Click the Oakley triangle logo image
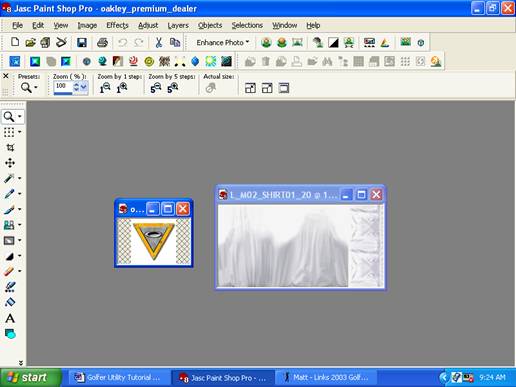Viewport: 516px width, 387px height. 153,241
